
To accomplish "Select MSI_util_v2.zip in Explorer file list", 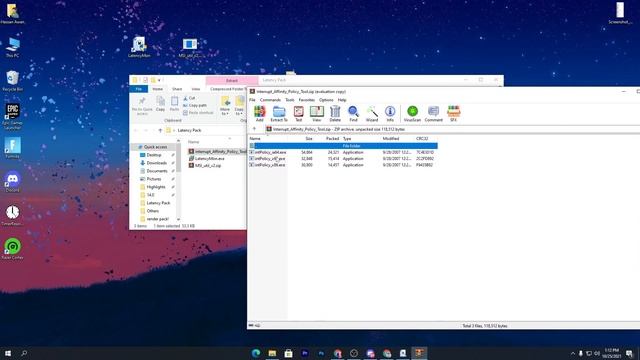I will pos(208,165).
